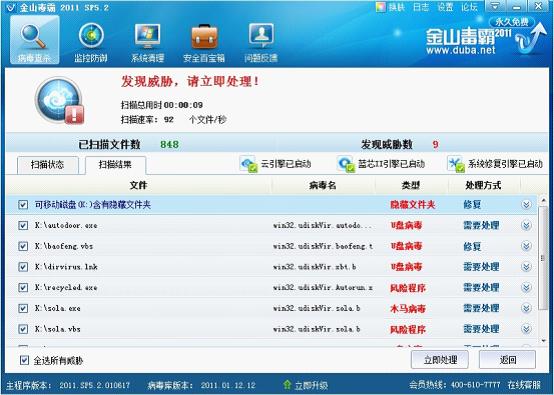Click the results list vertical scrollbar thumb
This screenshot has height=395, width=554.
(x=543, y=258)
